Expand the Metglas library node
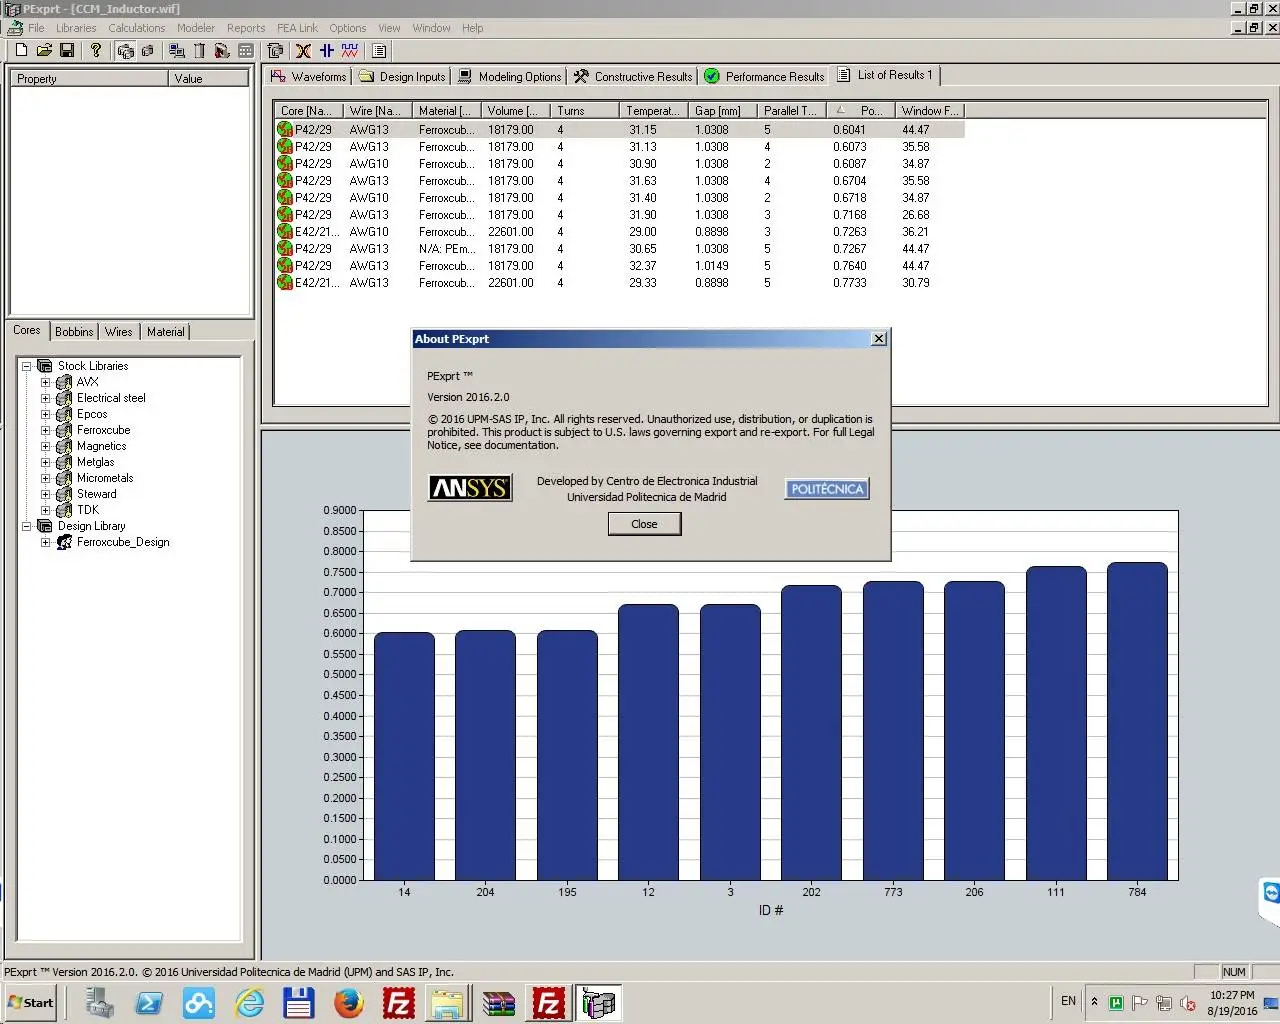The image size is (1280, 1024). [x=45, y=462]
